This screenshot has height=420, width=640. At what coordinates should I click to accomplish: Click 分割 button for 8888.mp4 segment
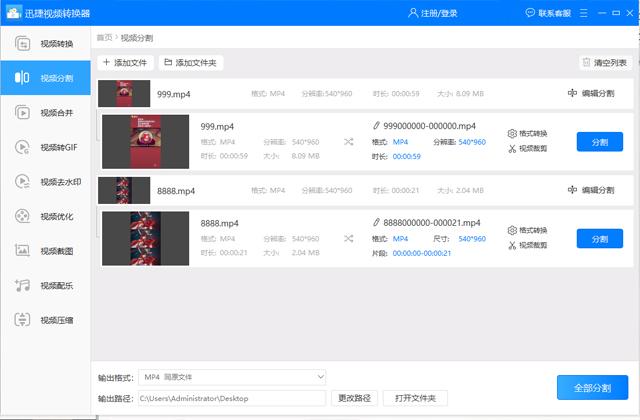point(600,239)
